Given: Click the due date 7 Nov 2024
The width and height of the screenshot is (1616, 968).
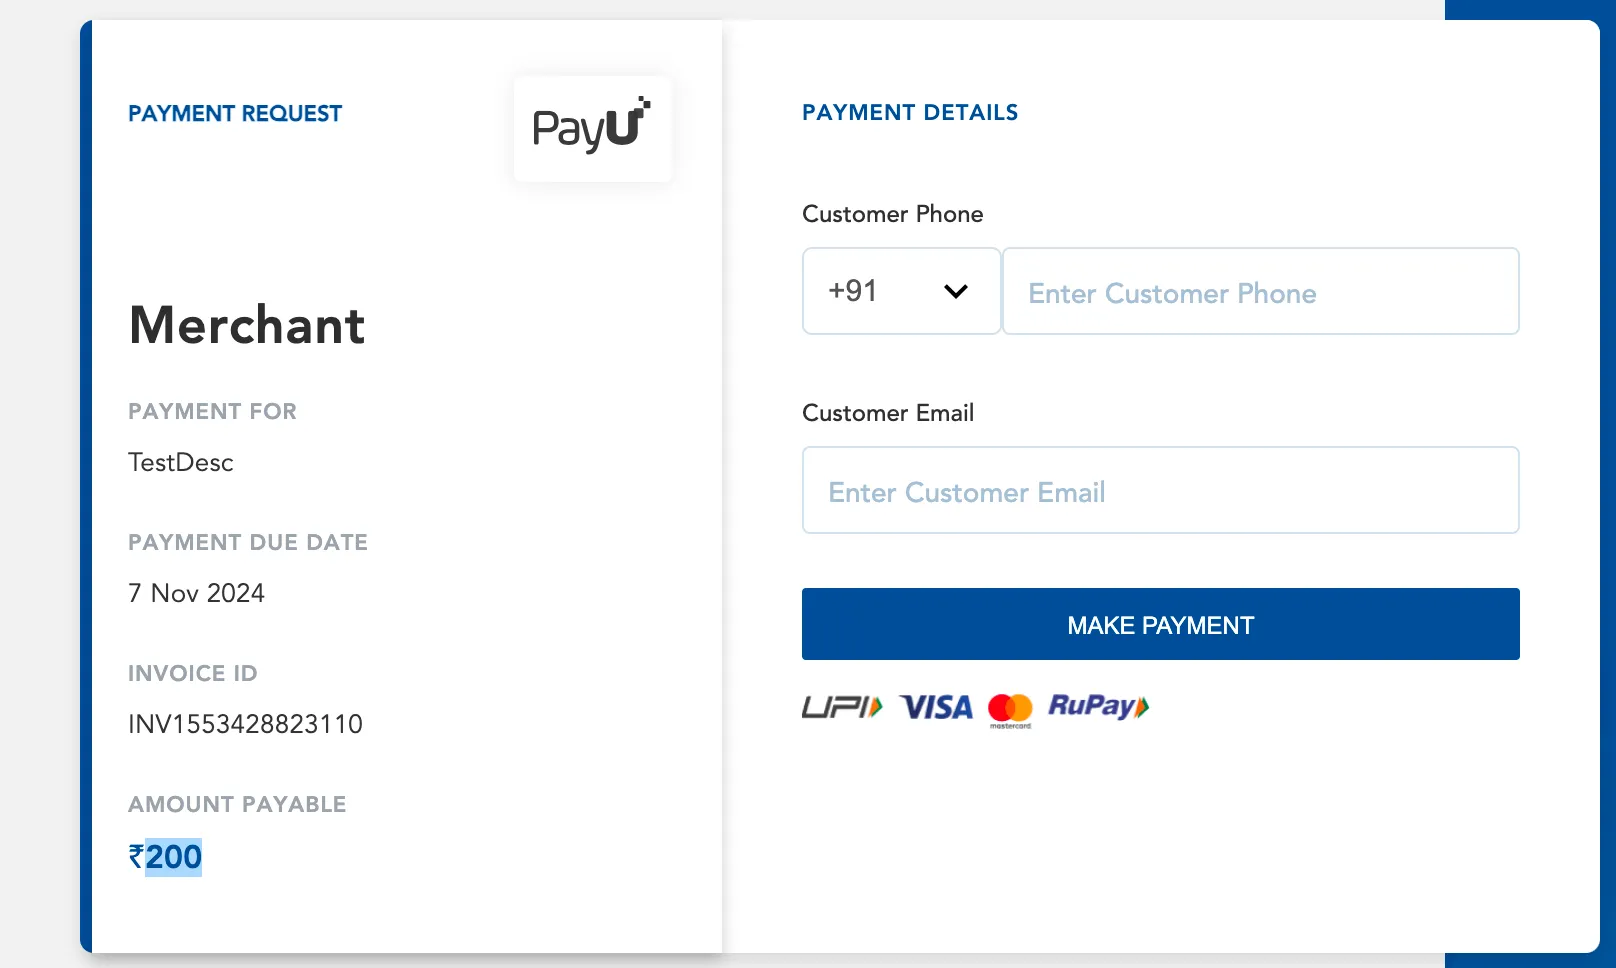Looking at the screenshot, I should tap(196, 593).
